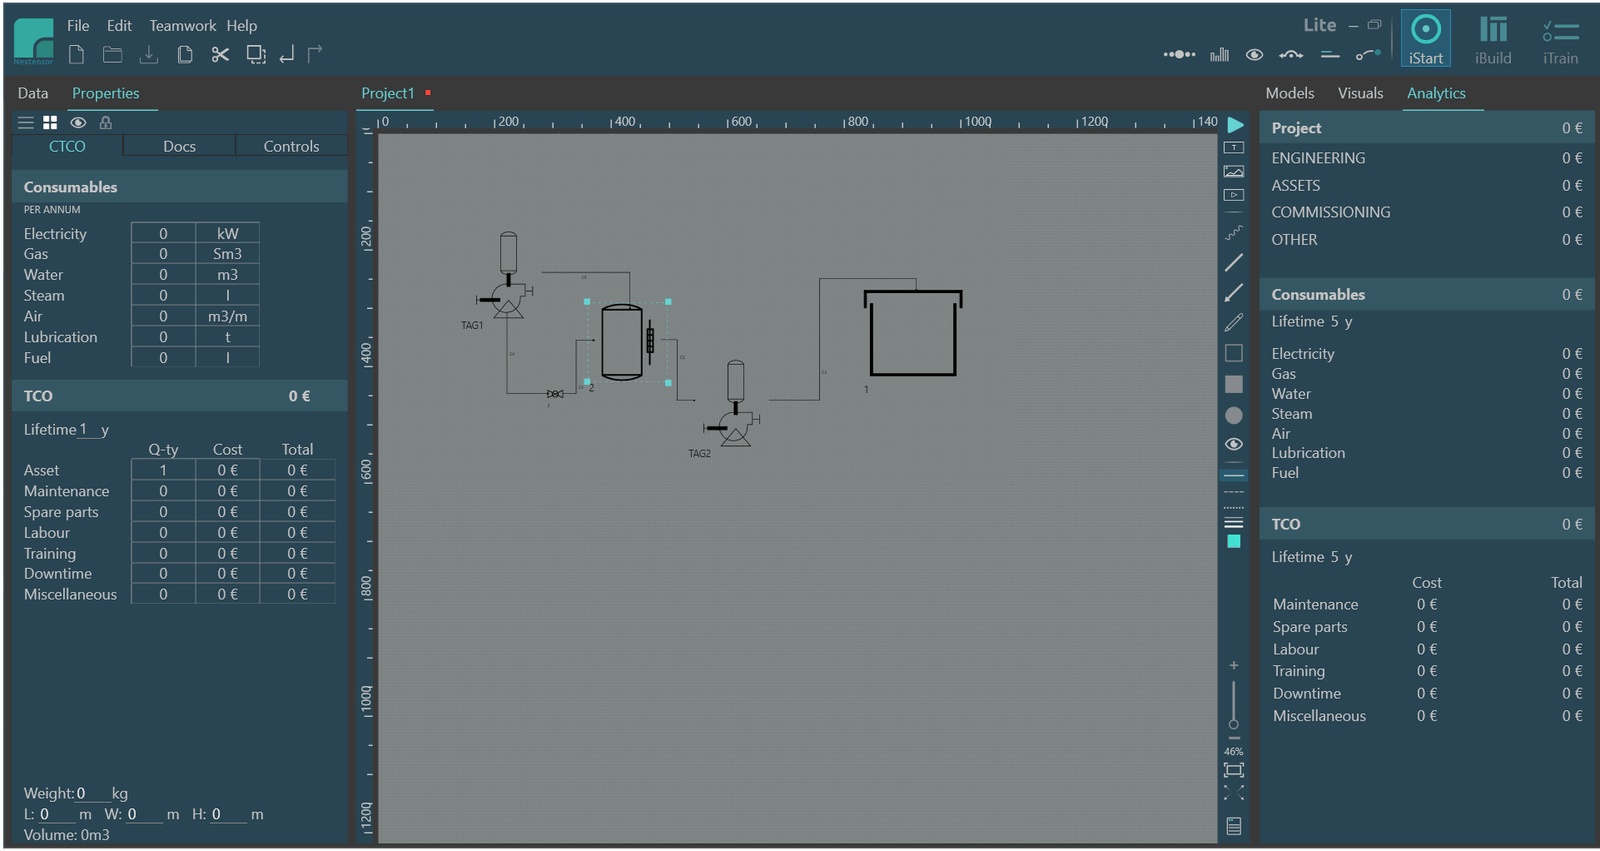
Task: Toggle eye icon in drawing toolbar
Action: pos(1234,444)
